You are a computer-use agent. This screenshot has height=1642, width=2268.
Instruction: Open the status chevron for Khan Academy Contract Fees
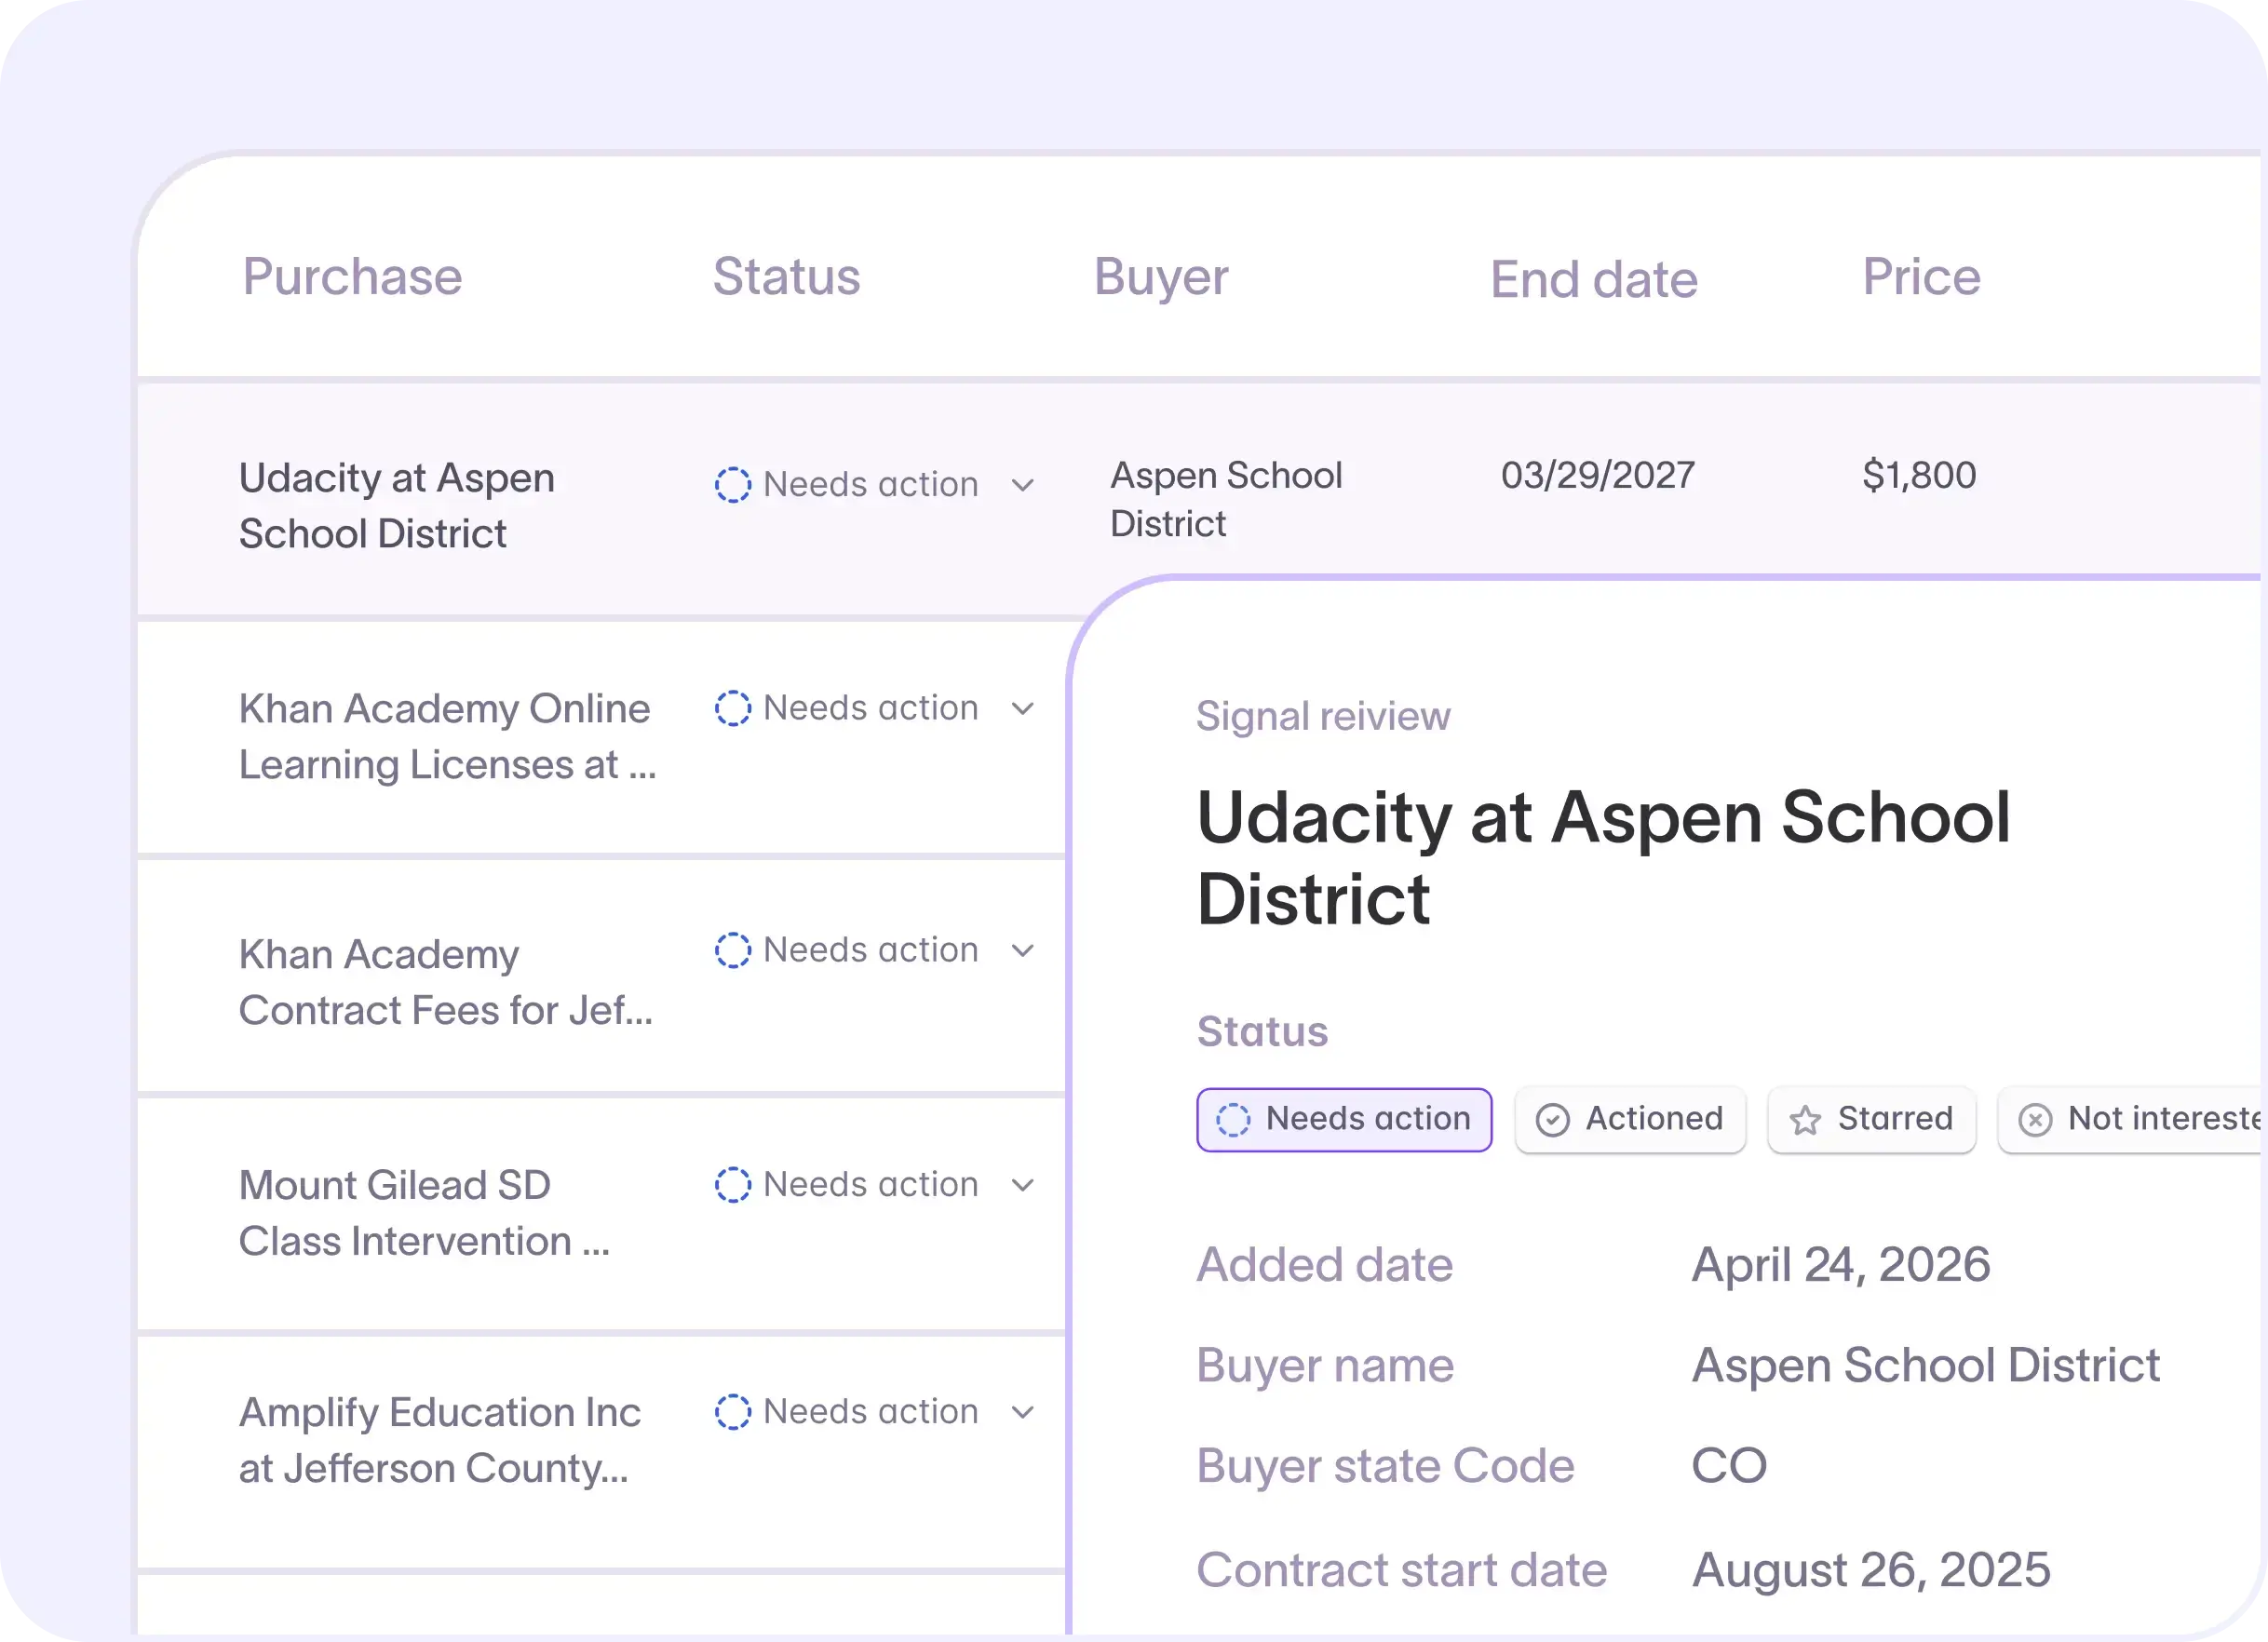1022,951
